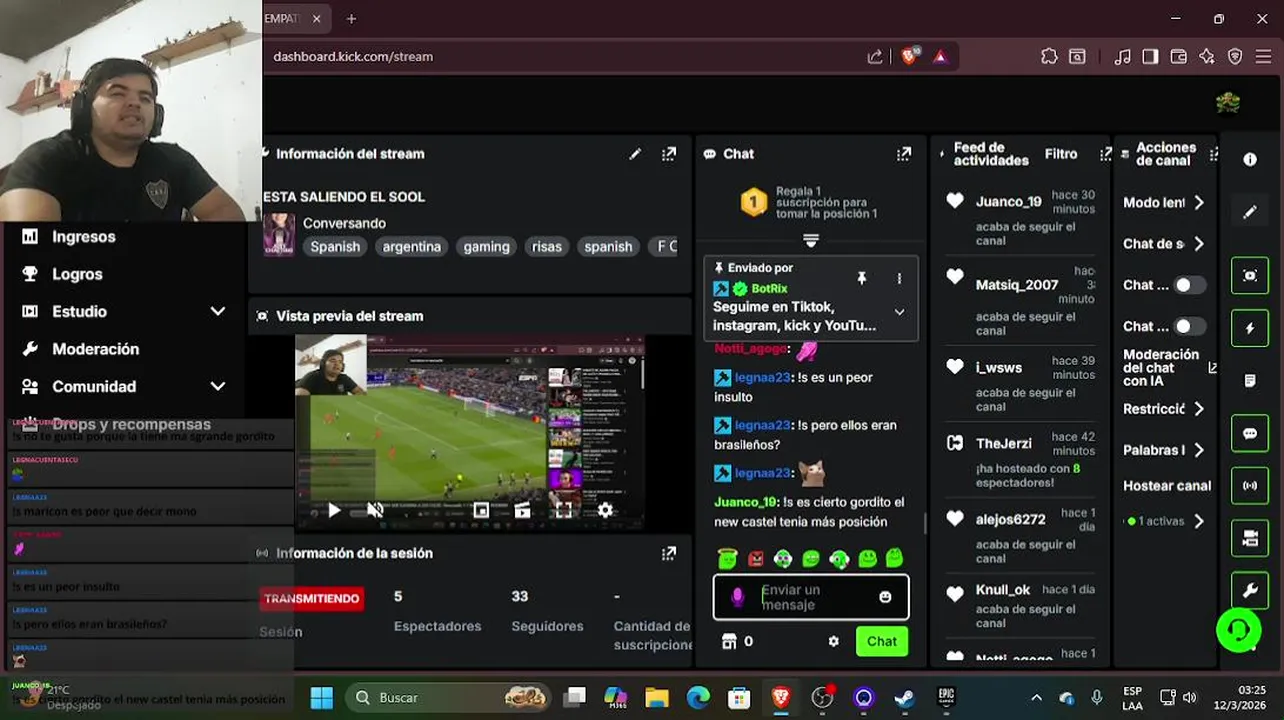Unmute the stream preview audio

pos(375,510)
